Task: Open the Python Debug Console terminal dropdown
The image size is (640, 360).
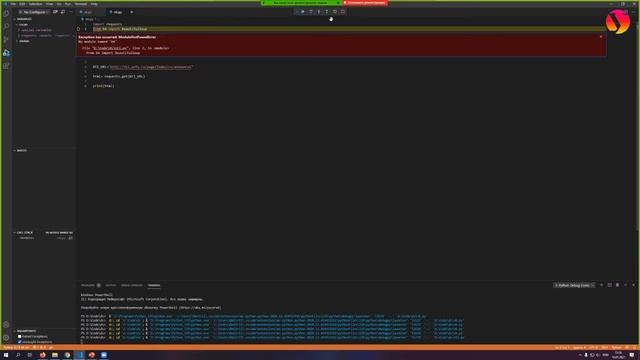Action: pos(574,285)
